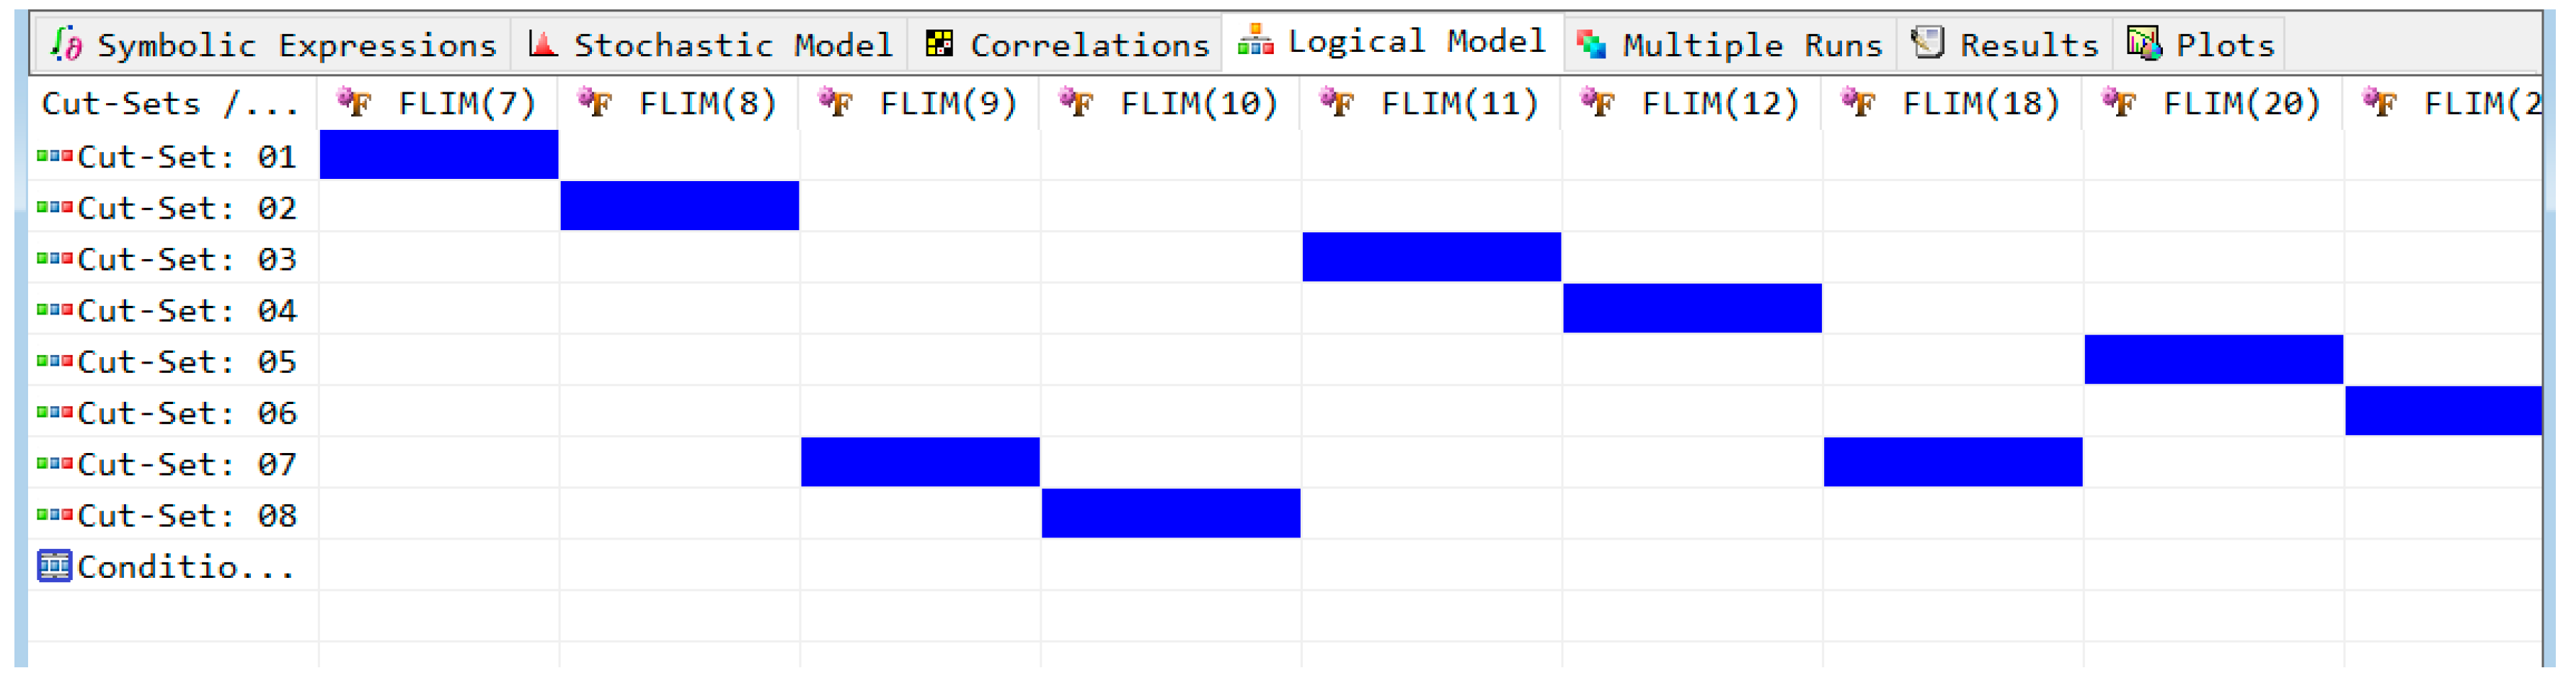The image size is (2576, 681).
Task: Toggle Cut-Set: 02 cell under FLIM(8)
Action: 680,206
